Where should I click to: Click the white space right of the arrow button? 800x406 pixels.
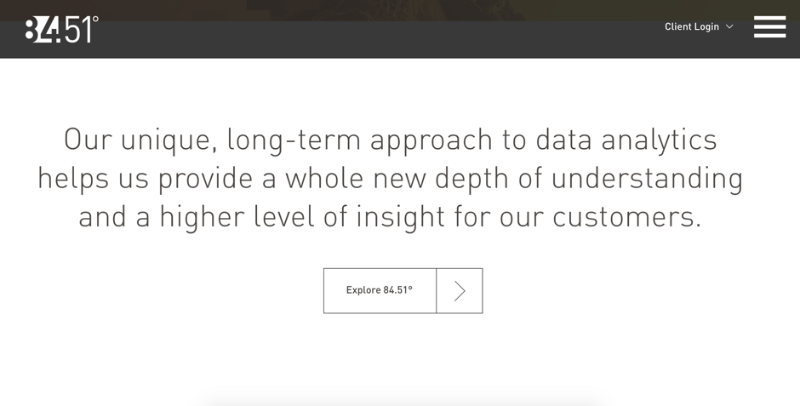(600, 290)
